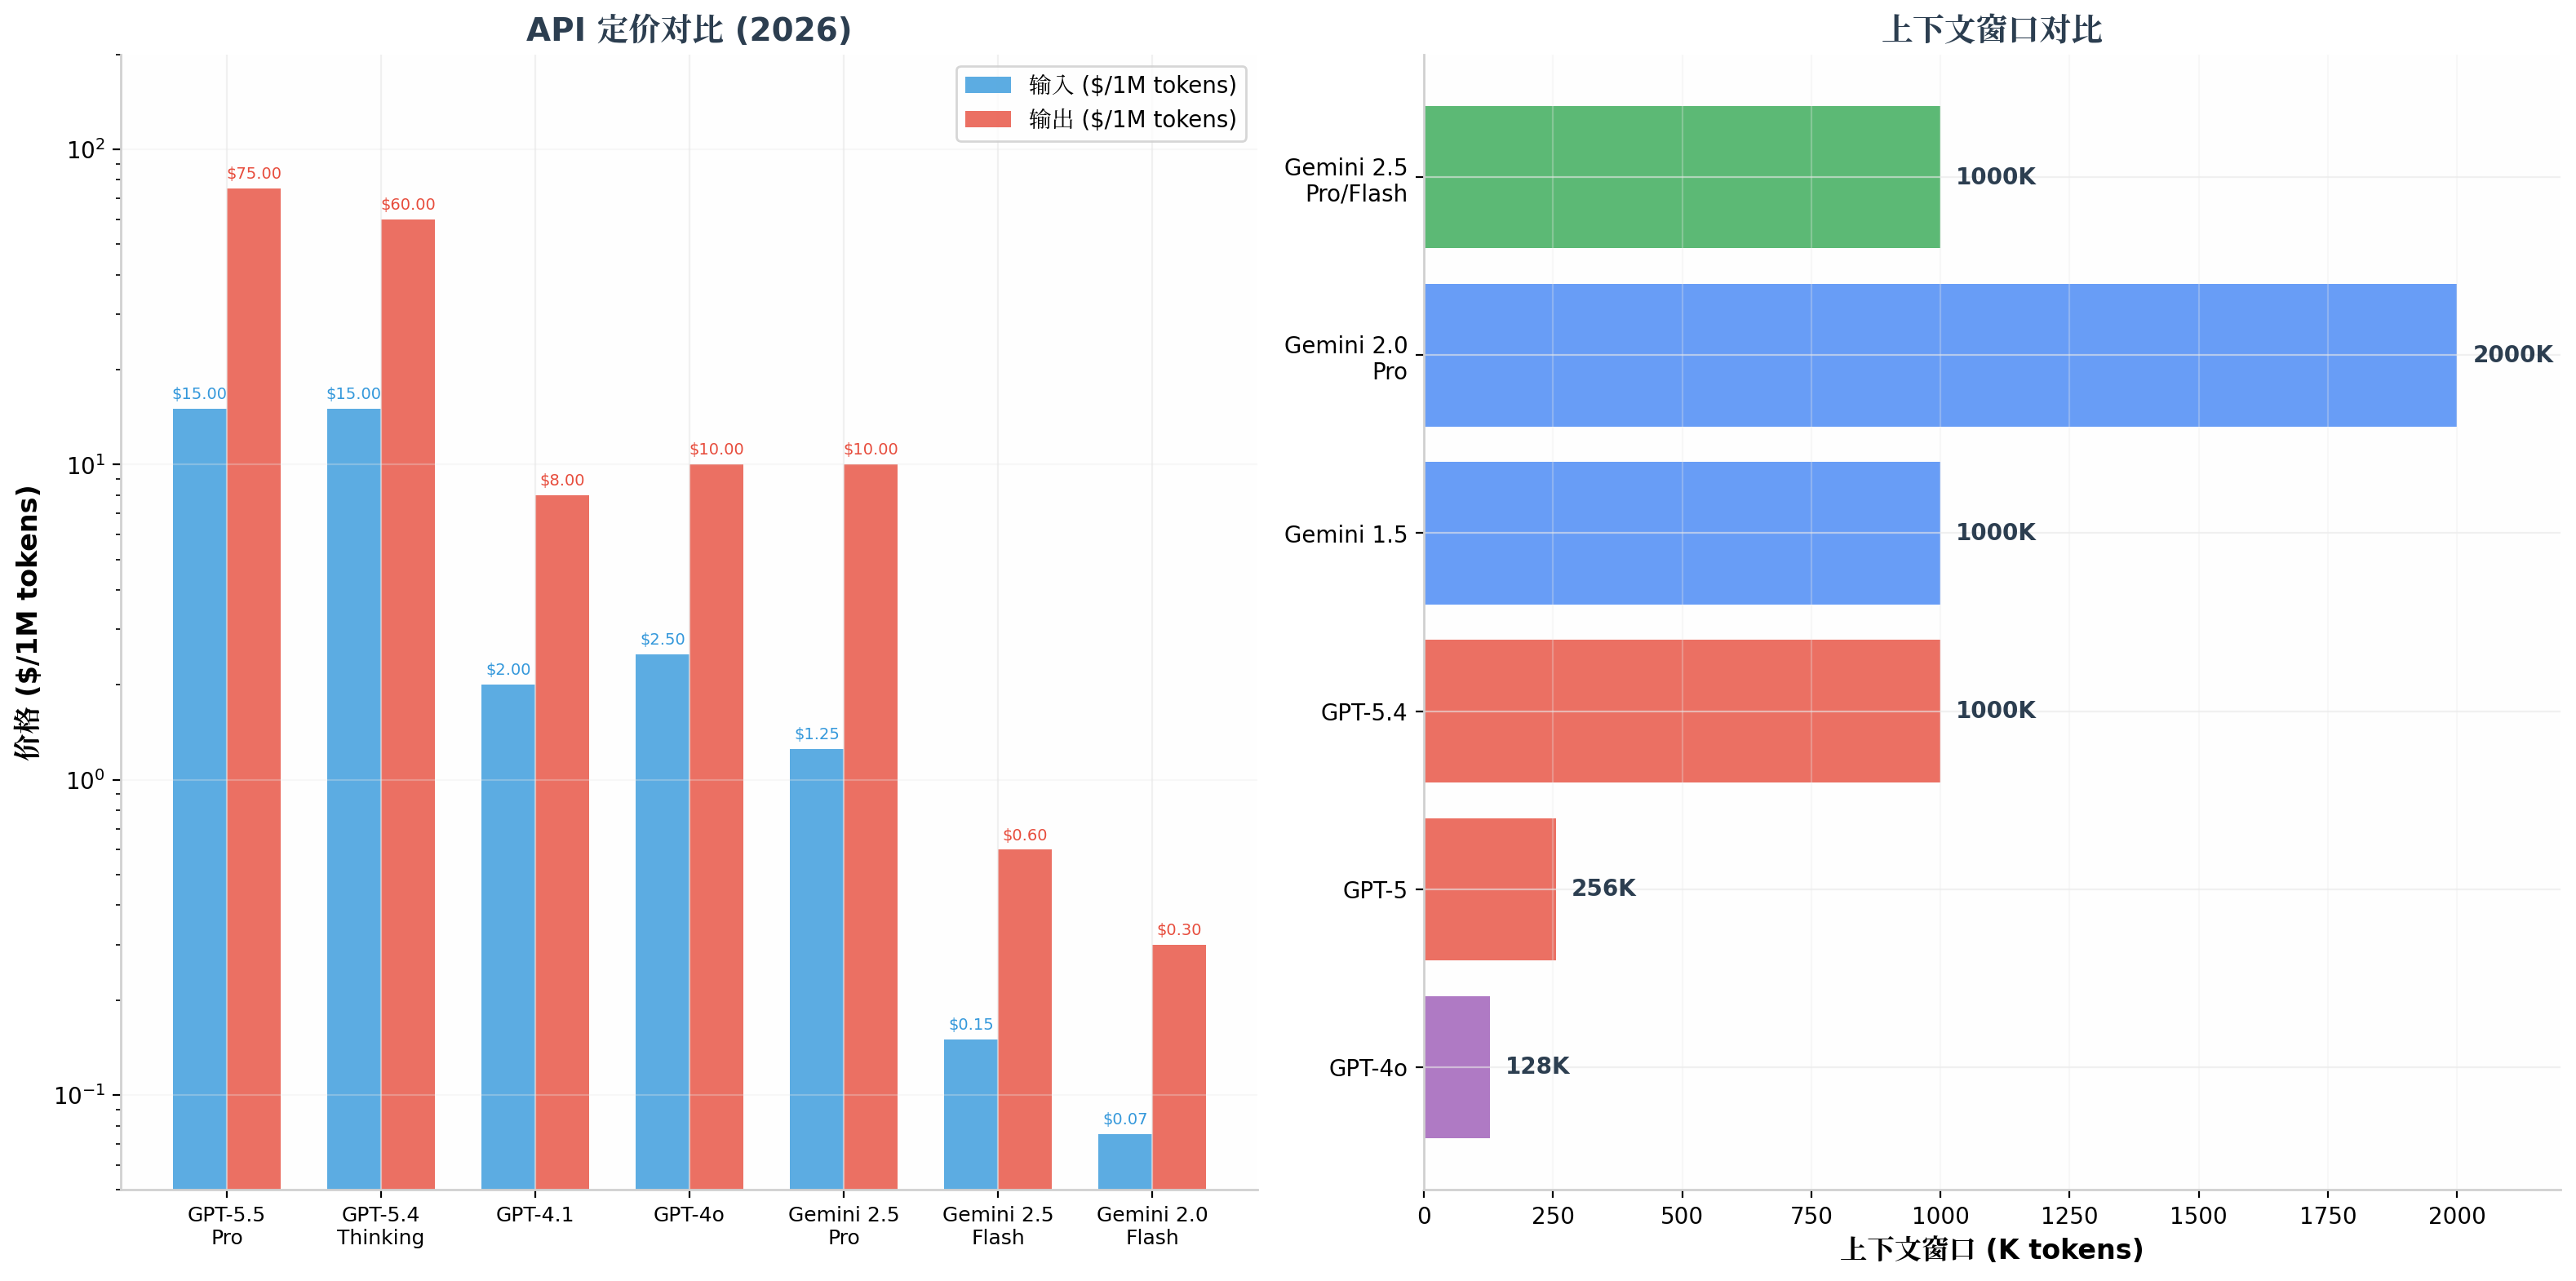This screenshot has width=2576, height=1281.
Task: Click the "Gemini 2.5 Pro/Flash" context window label
Action: [1346, 180]
